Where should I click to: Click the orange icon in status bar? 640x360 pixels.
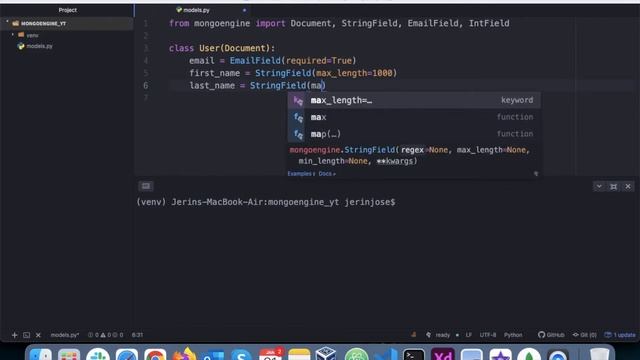tap(413, 335)
